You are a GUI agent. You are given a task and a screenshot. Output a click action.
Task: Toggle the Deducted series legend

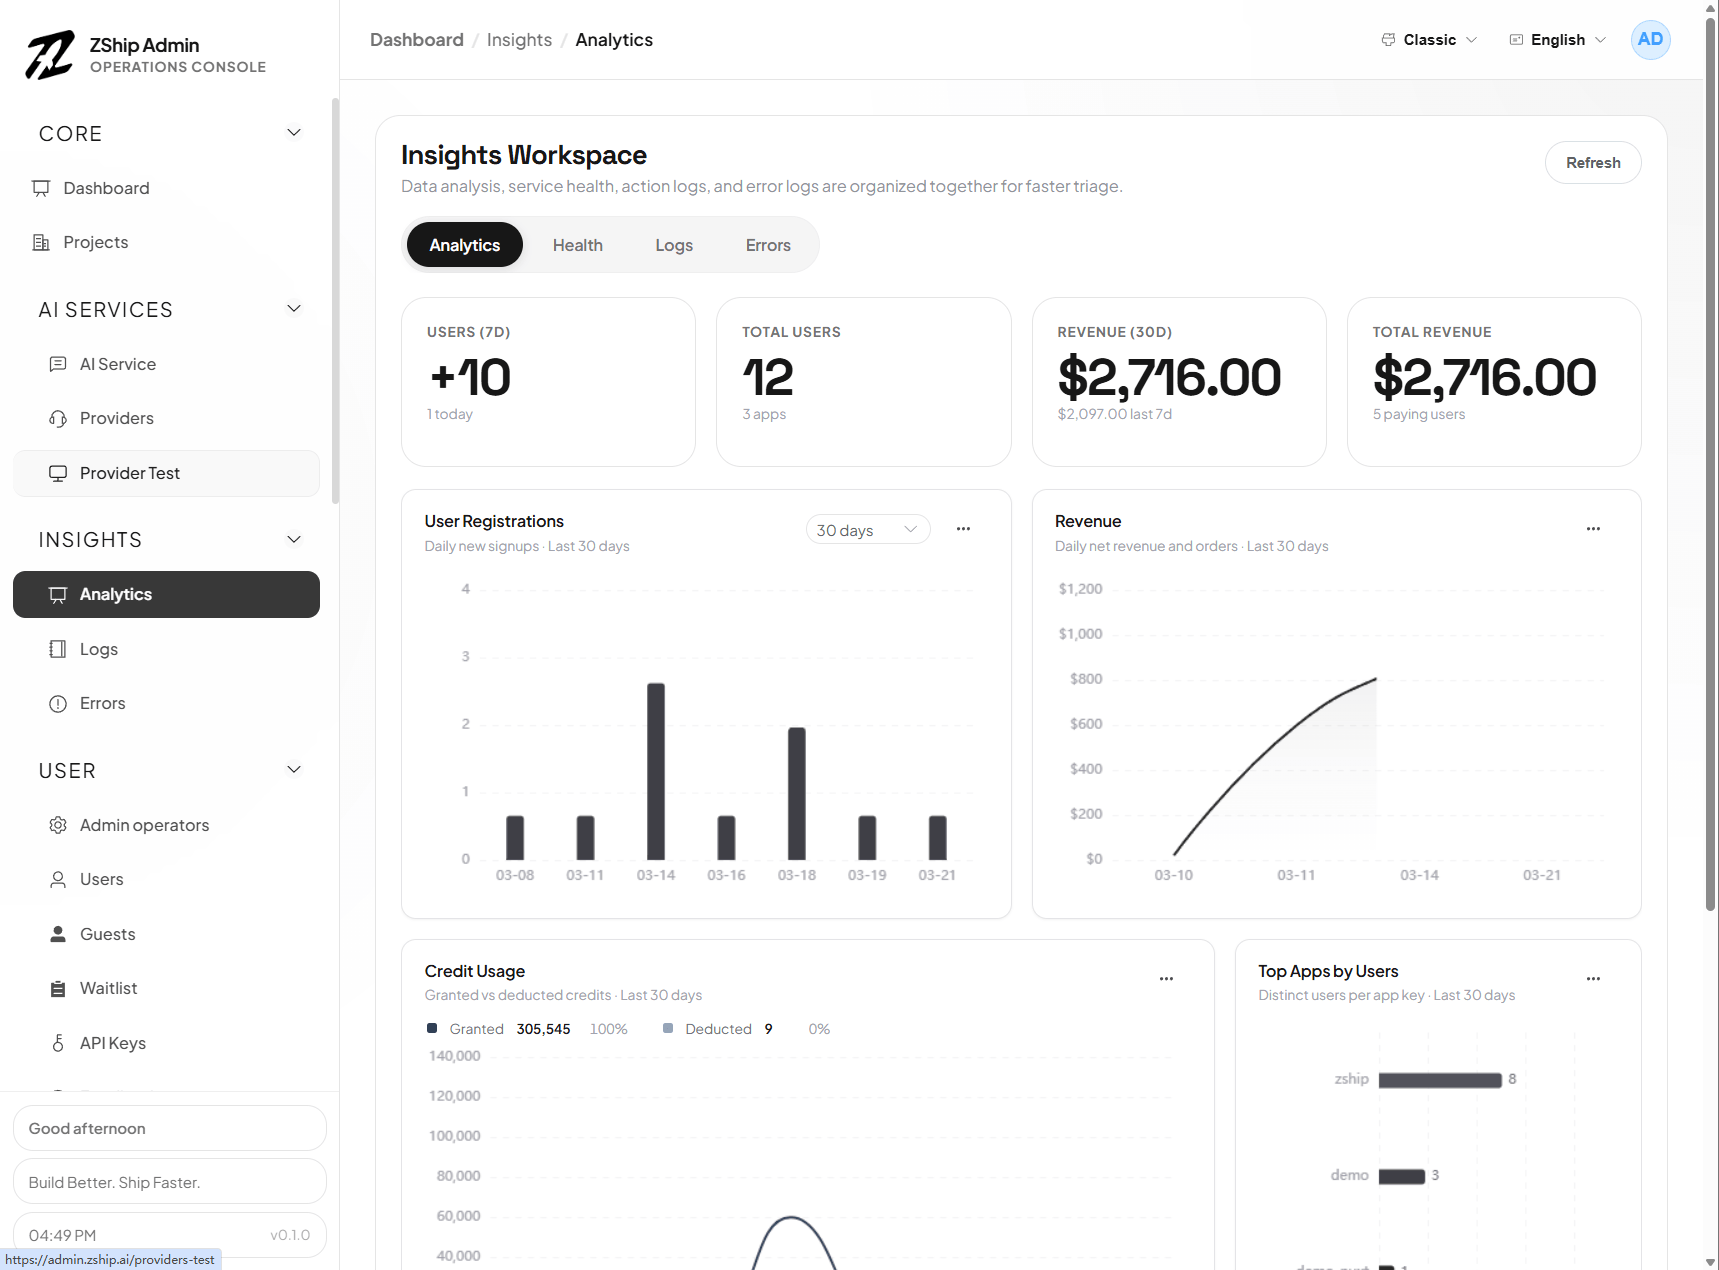pos(708,1029)
